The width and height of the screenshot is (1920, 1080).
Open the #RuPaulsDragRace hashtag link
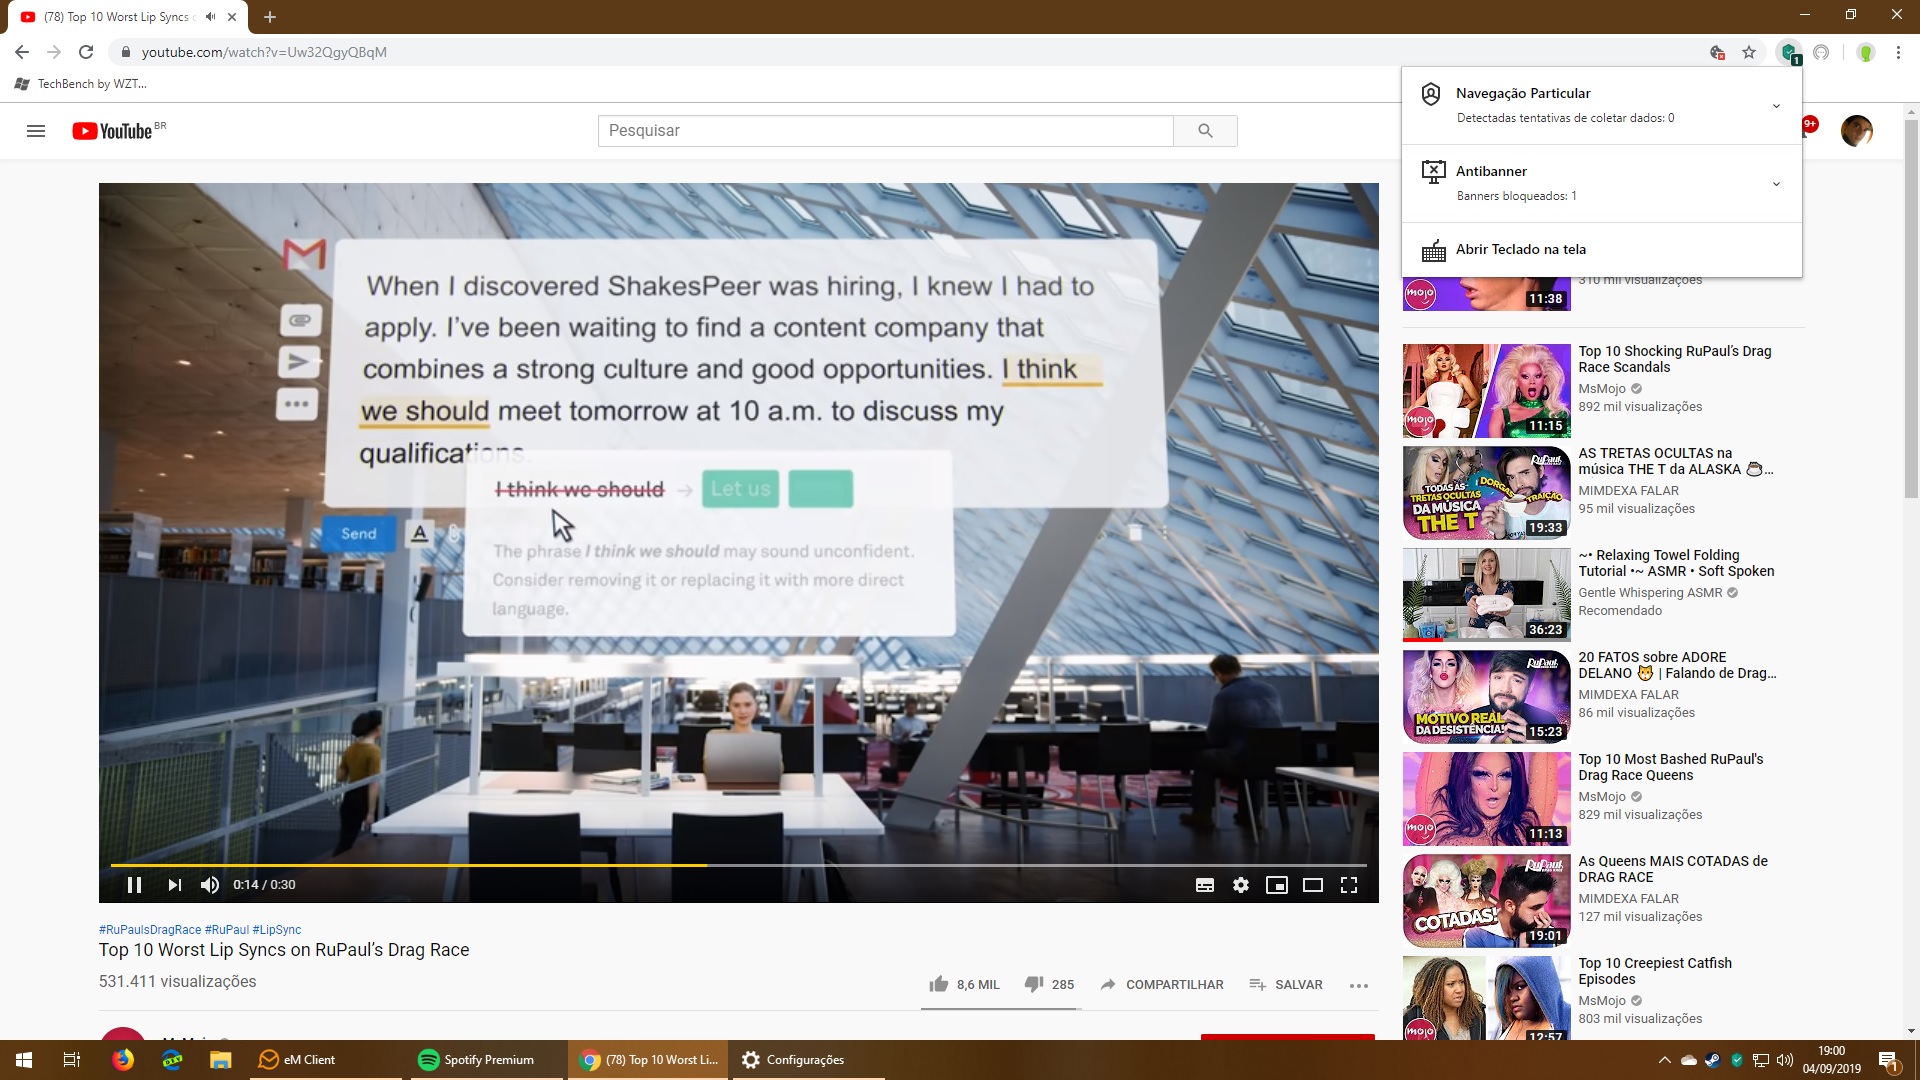[150, 929]
